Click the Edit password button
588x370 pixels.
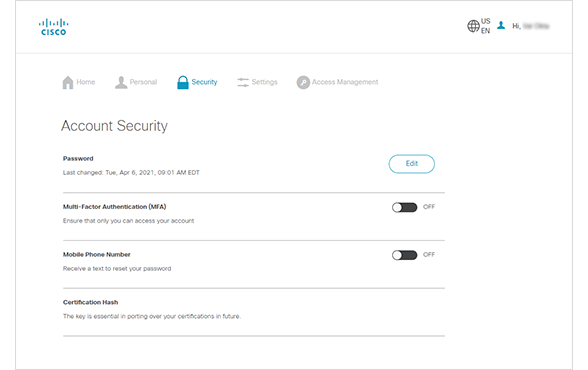(x=412, y=164)
